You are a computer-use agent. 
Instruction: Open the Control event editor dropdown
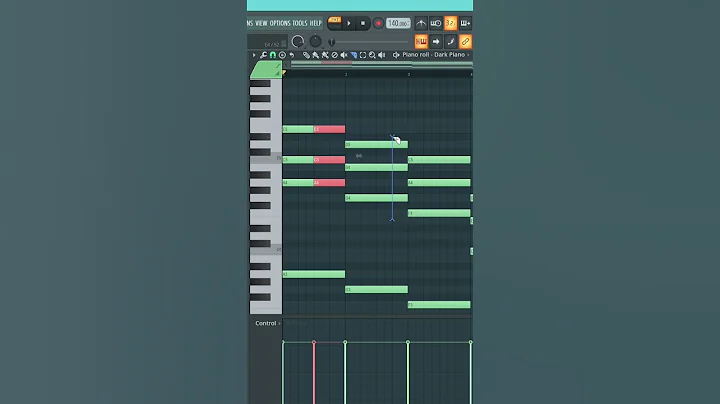pos(268,323)
